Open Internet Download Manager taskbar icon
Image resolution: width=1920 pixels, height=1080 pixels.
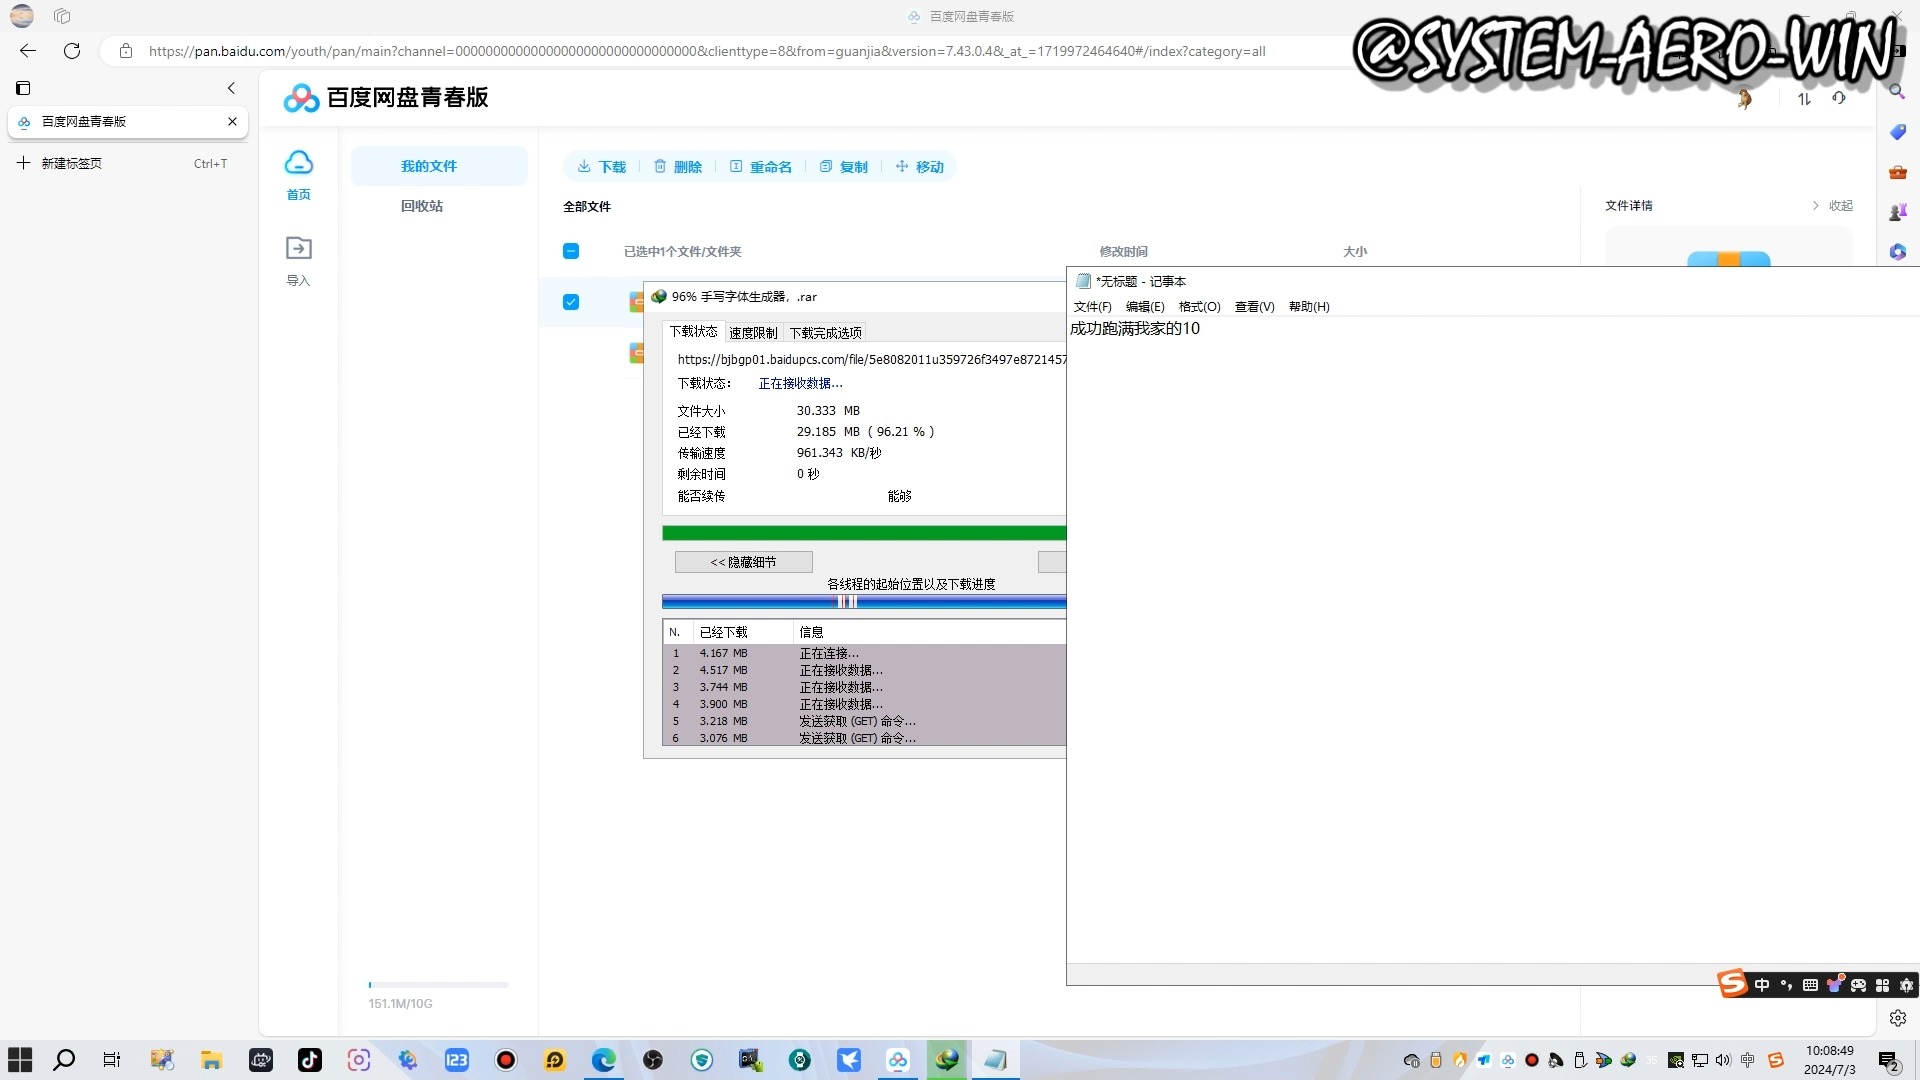947,1060
